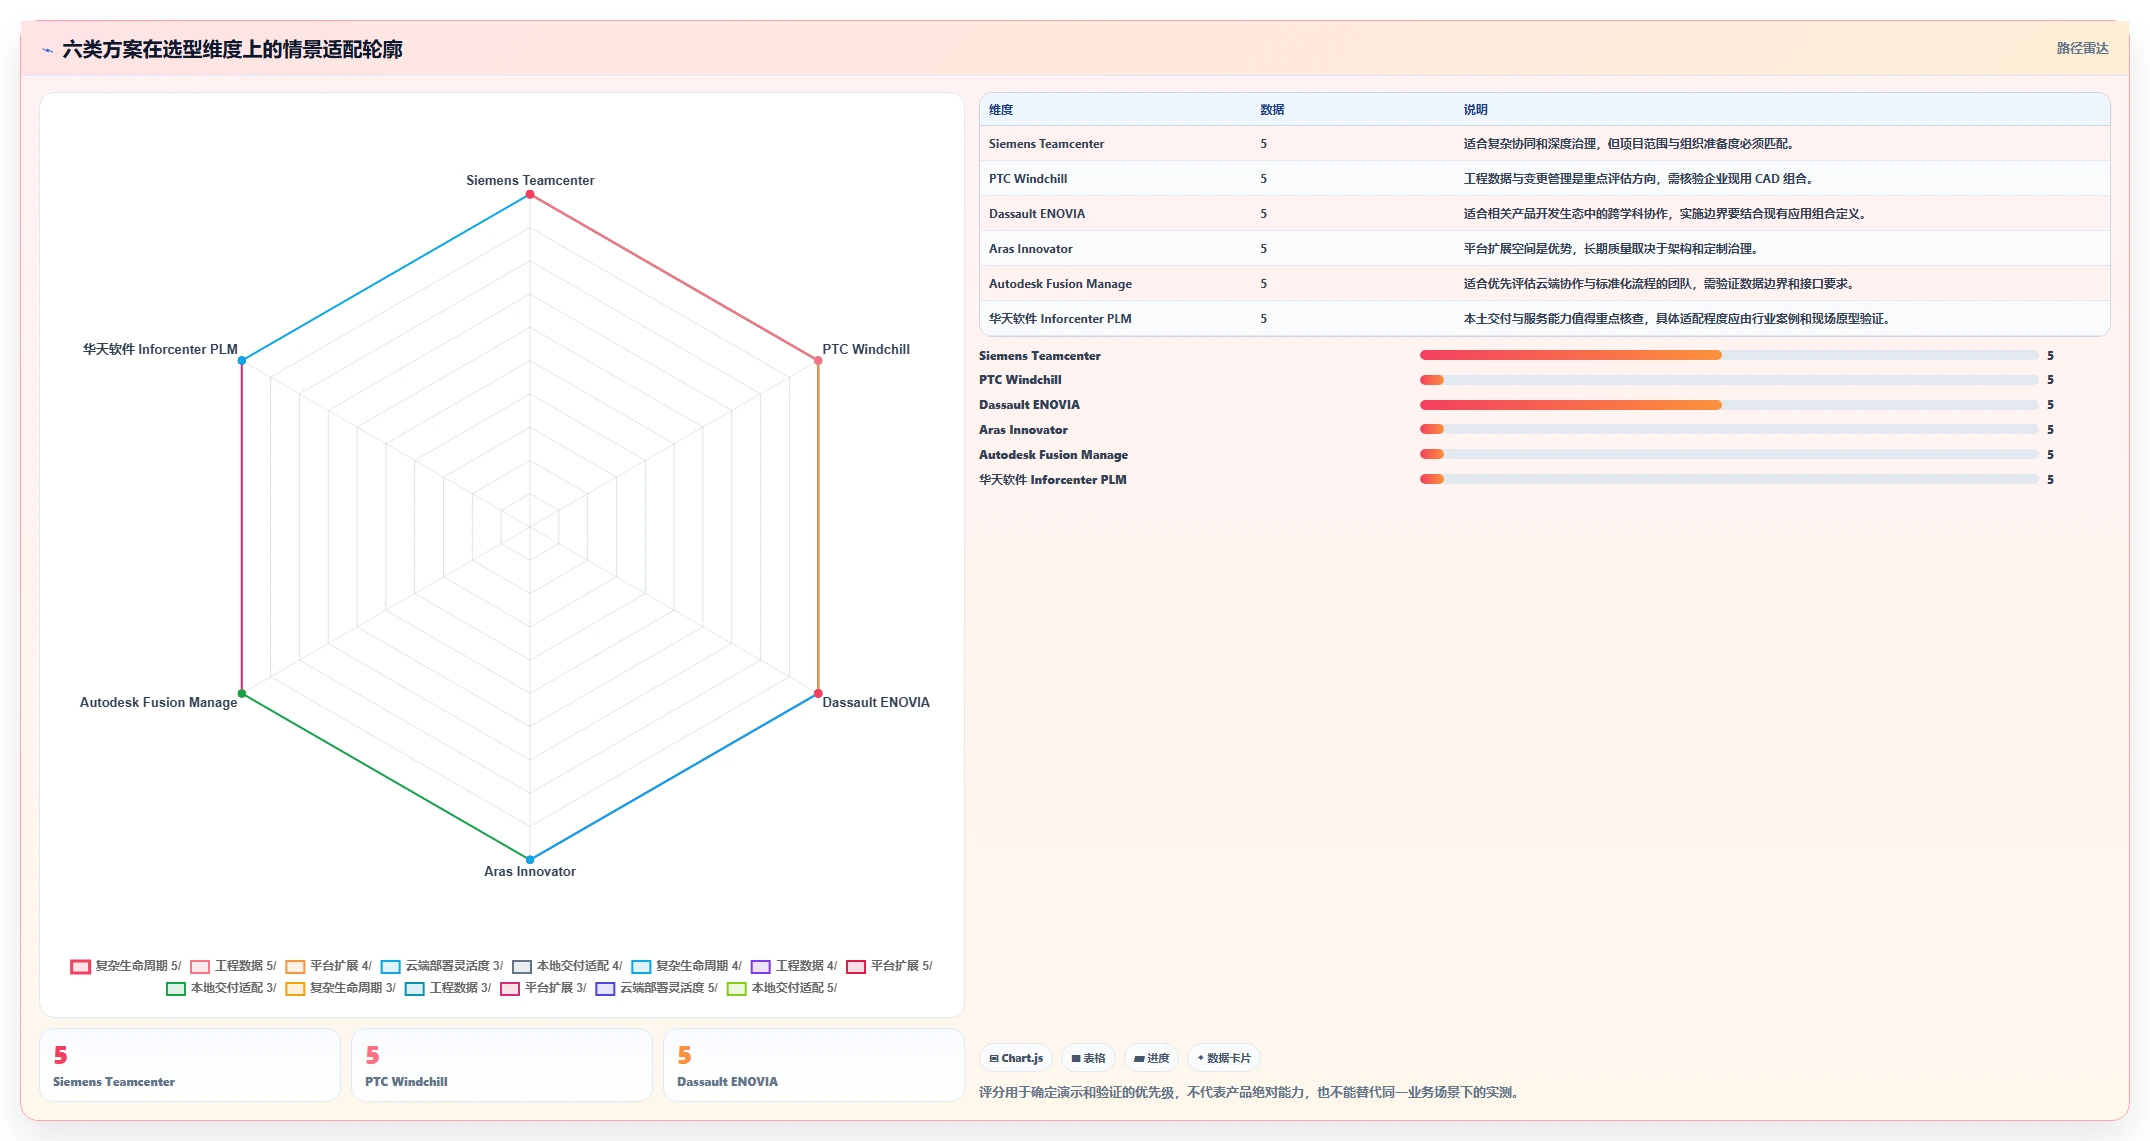Toggle the 复杂生命周期 4/ legend entry
This screenshot has height=1141, width=2150.
click(x=687, y=966)
